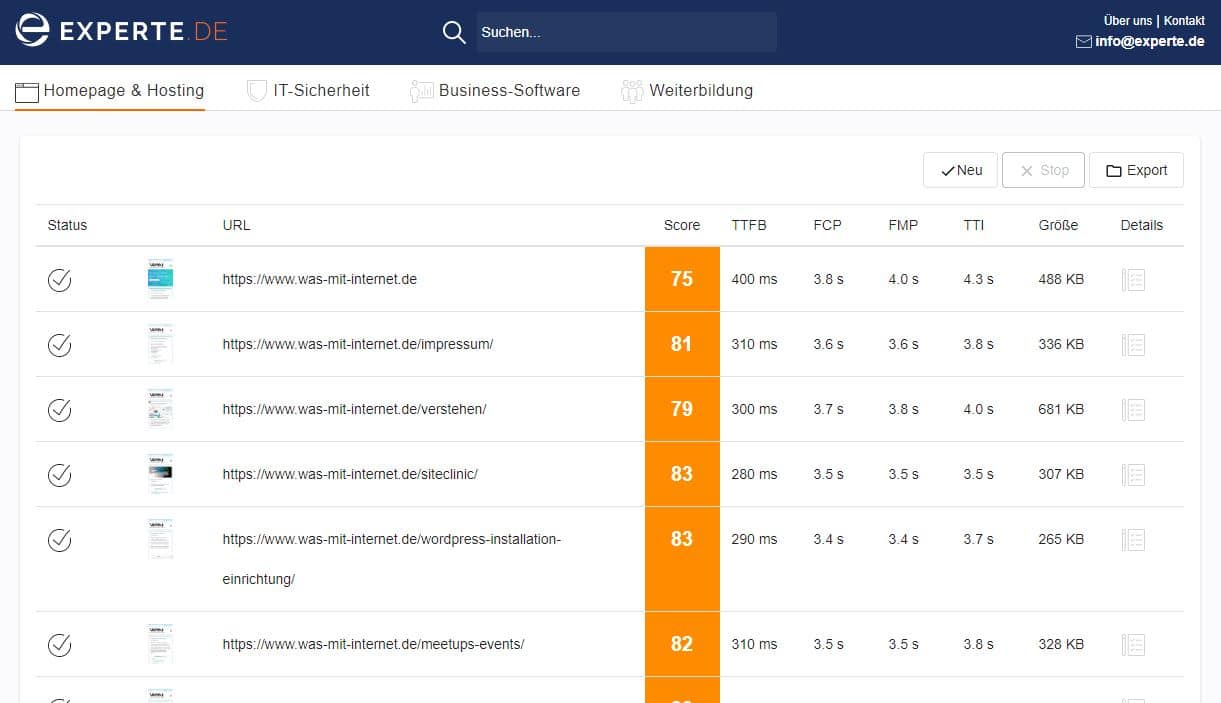Select the IT-Sicherheit tab
The width and height of the screenshot is (1221, 703).
[x=309, y=90]
